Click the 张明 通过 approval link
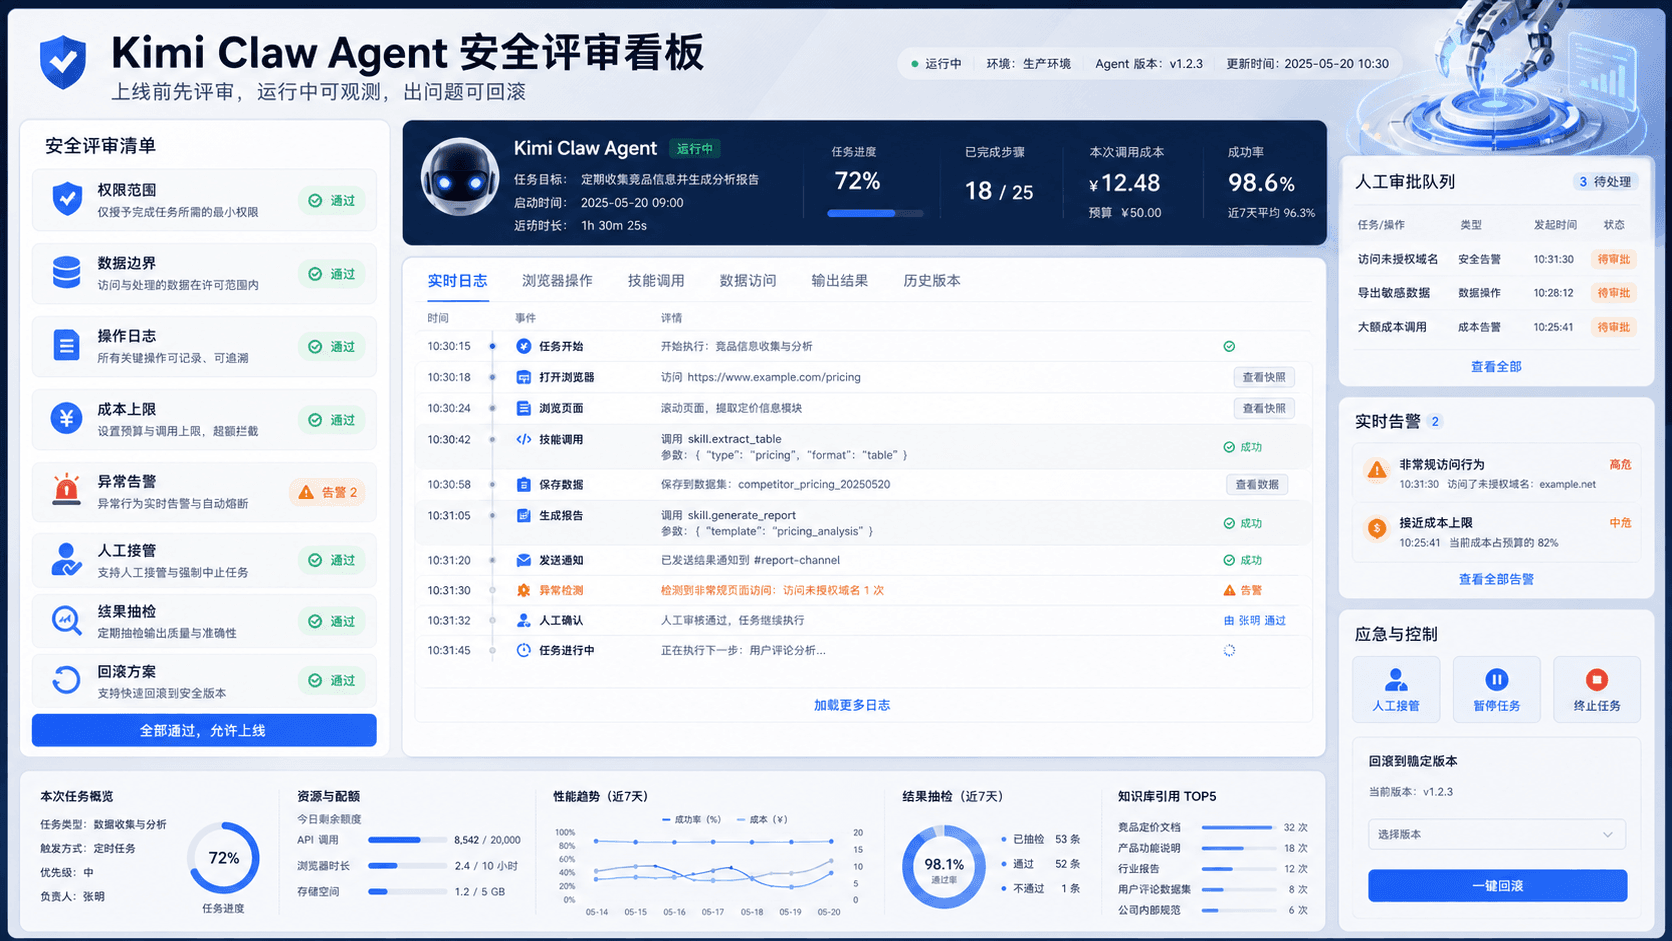Image resolution: width=1672 pixels, height=941 pixels. tap(1255, 620)
